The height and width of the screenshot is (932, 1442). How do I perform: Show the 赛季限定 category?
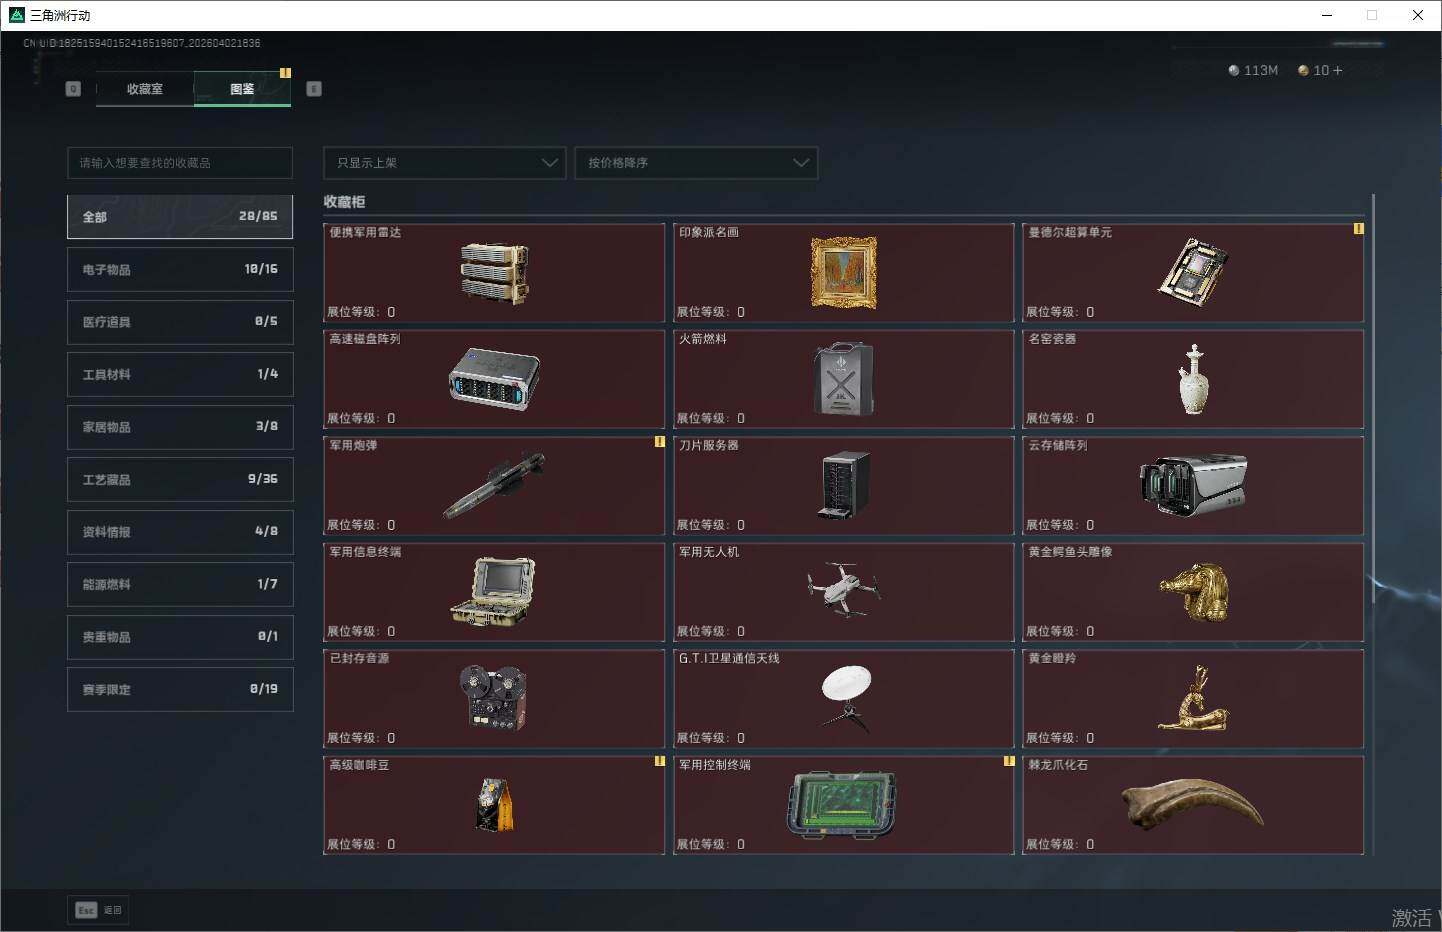pyautogui.click(x=180, y=690)
